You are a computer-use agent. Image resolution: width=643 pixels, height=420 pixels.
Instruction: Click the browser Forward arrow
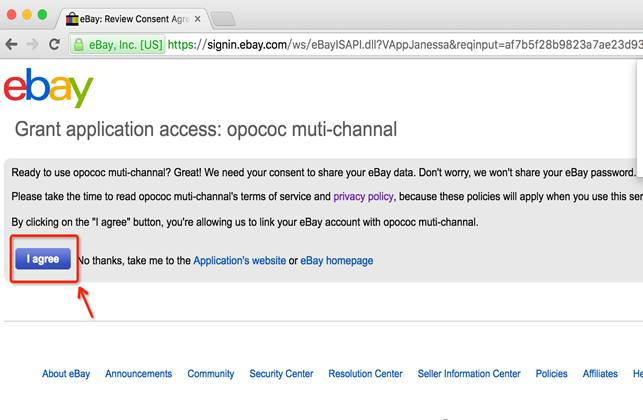click(x=32, y=44)
